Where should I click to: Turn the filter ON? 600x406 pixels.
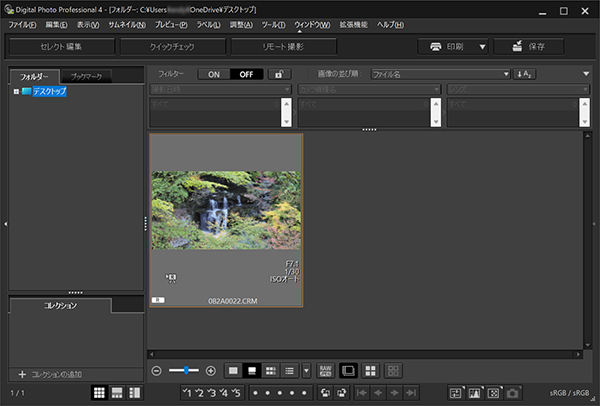pyautogui.click(x=212, y=74)
